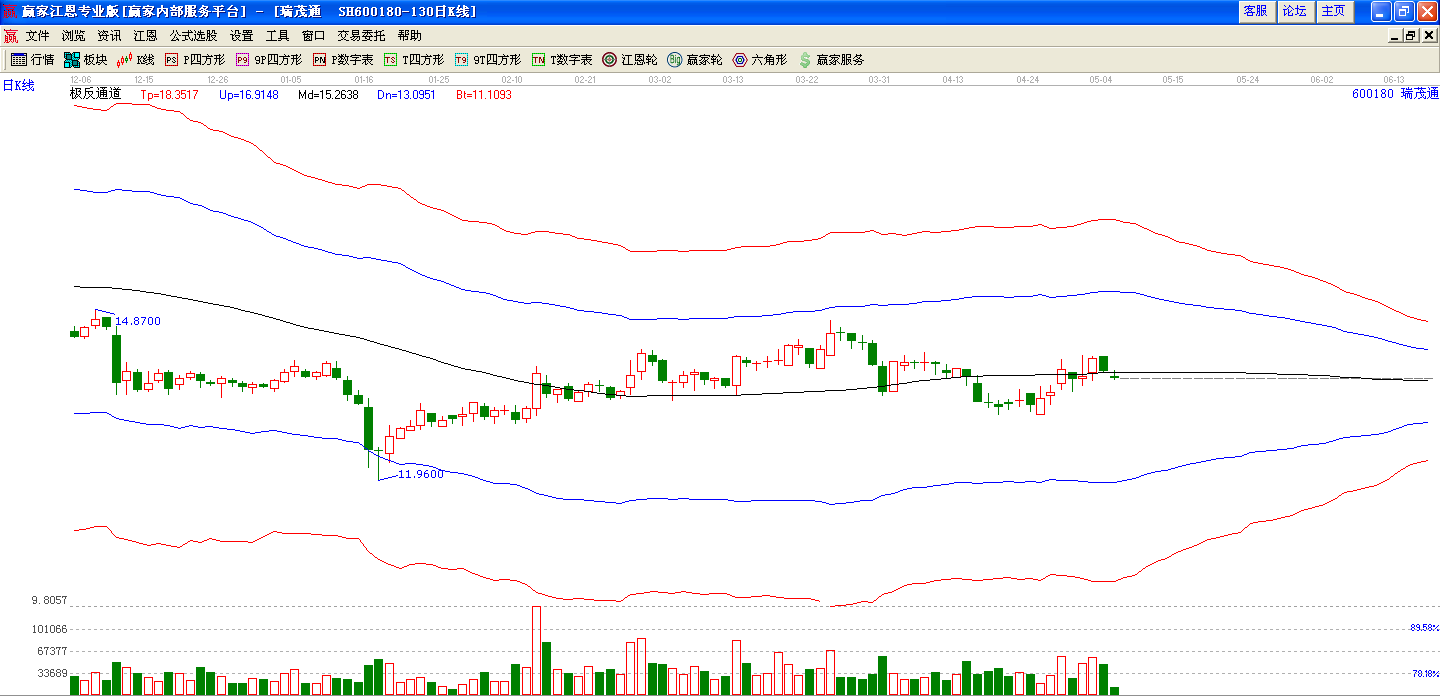Click the tallest red volume bar

tap(537, 650)
